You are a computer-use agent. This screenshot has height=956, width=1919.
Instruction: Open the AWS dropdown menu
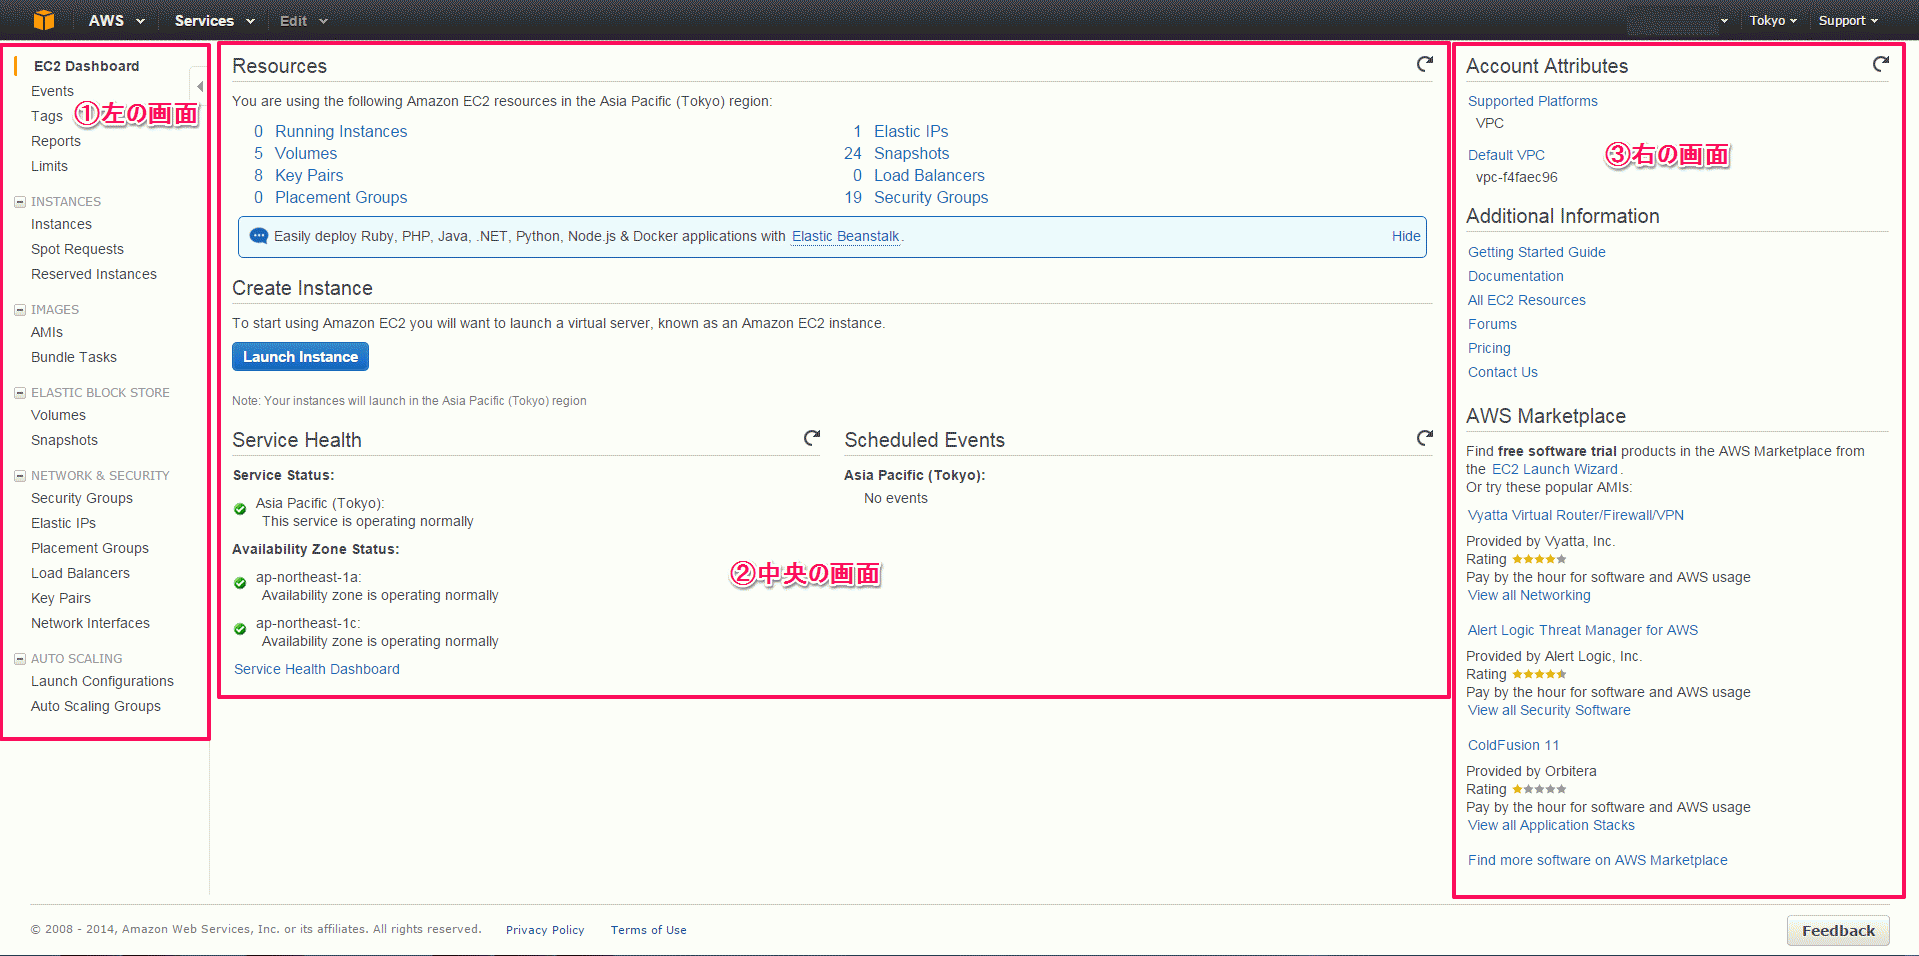tap(117, 20)
